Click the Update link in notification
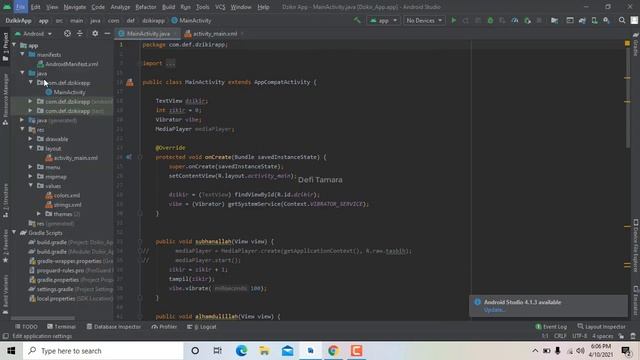 (494, 310)
